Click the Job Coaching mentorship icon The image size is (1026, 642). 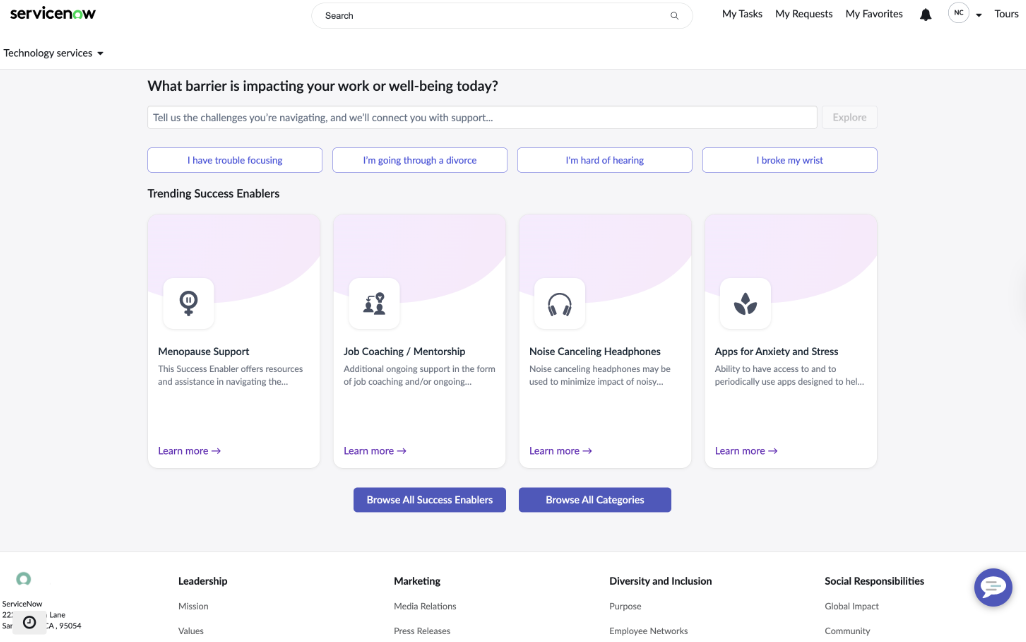coord(374,304)
